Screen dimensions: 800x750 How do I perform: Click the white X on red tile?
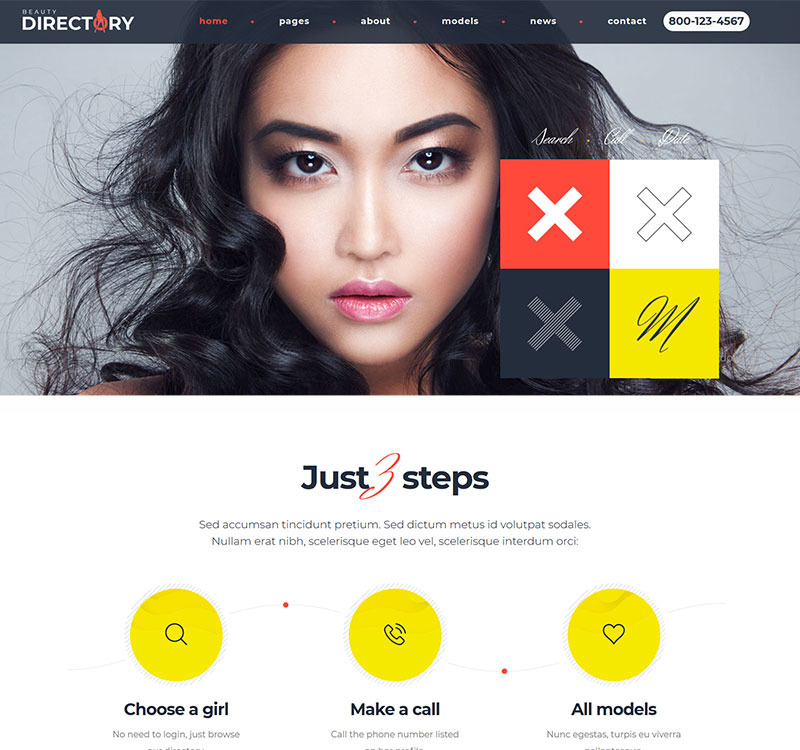(555, 214)
